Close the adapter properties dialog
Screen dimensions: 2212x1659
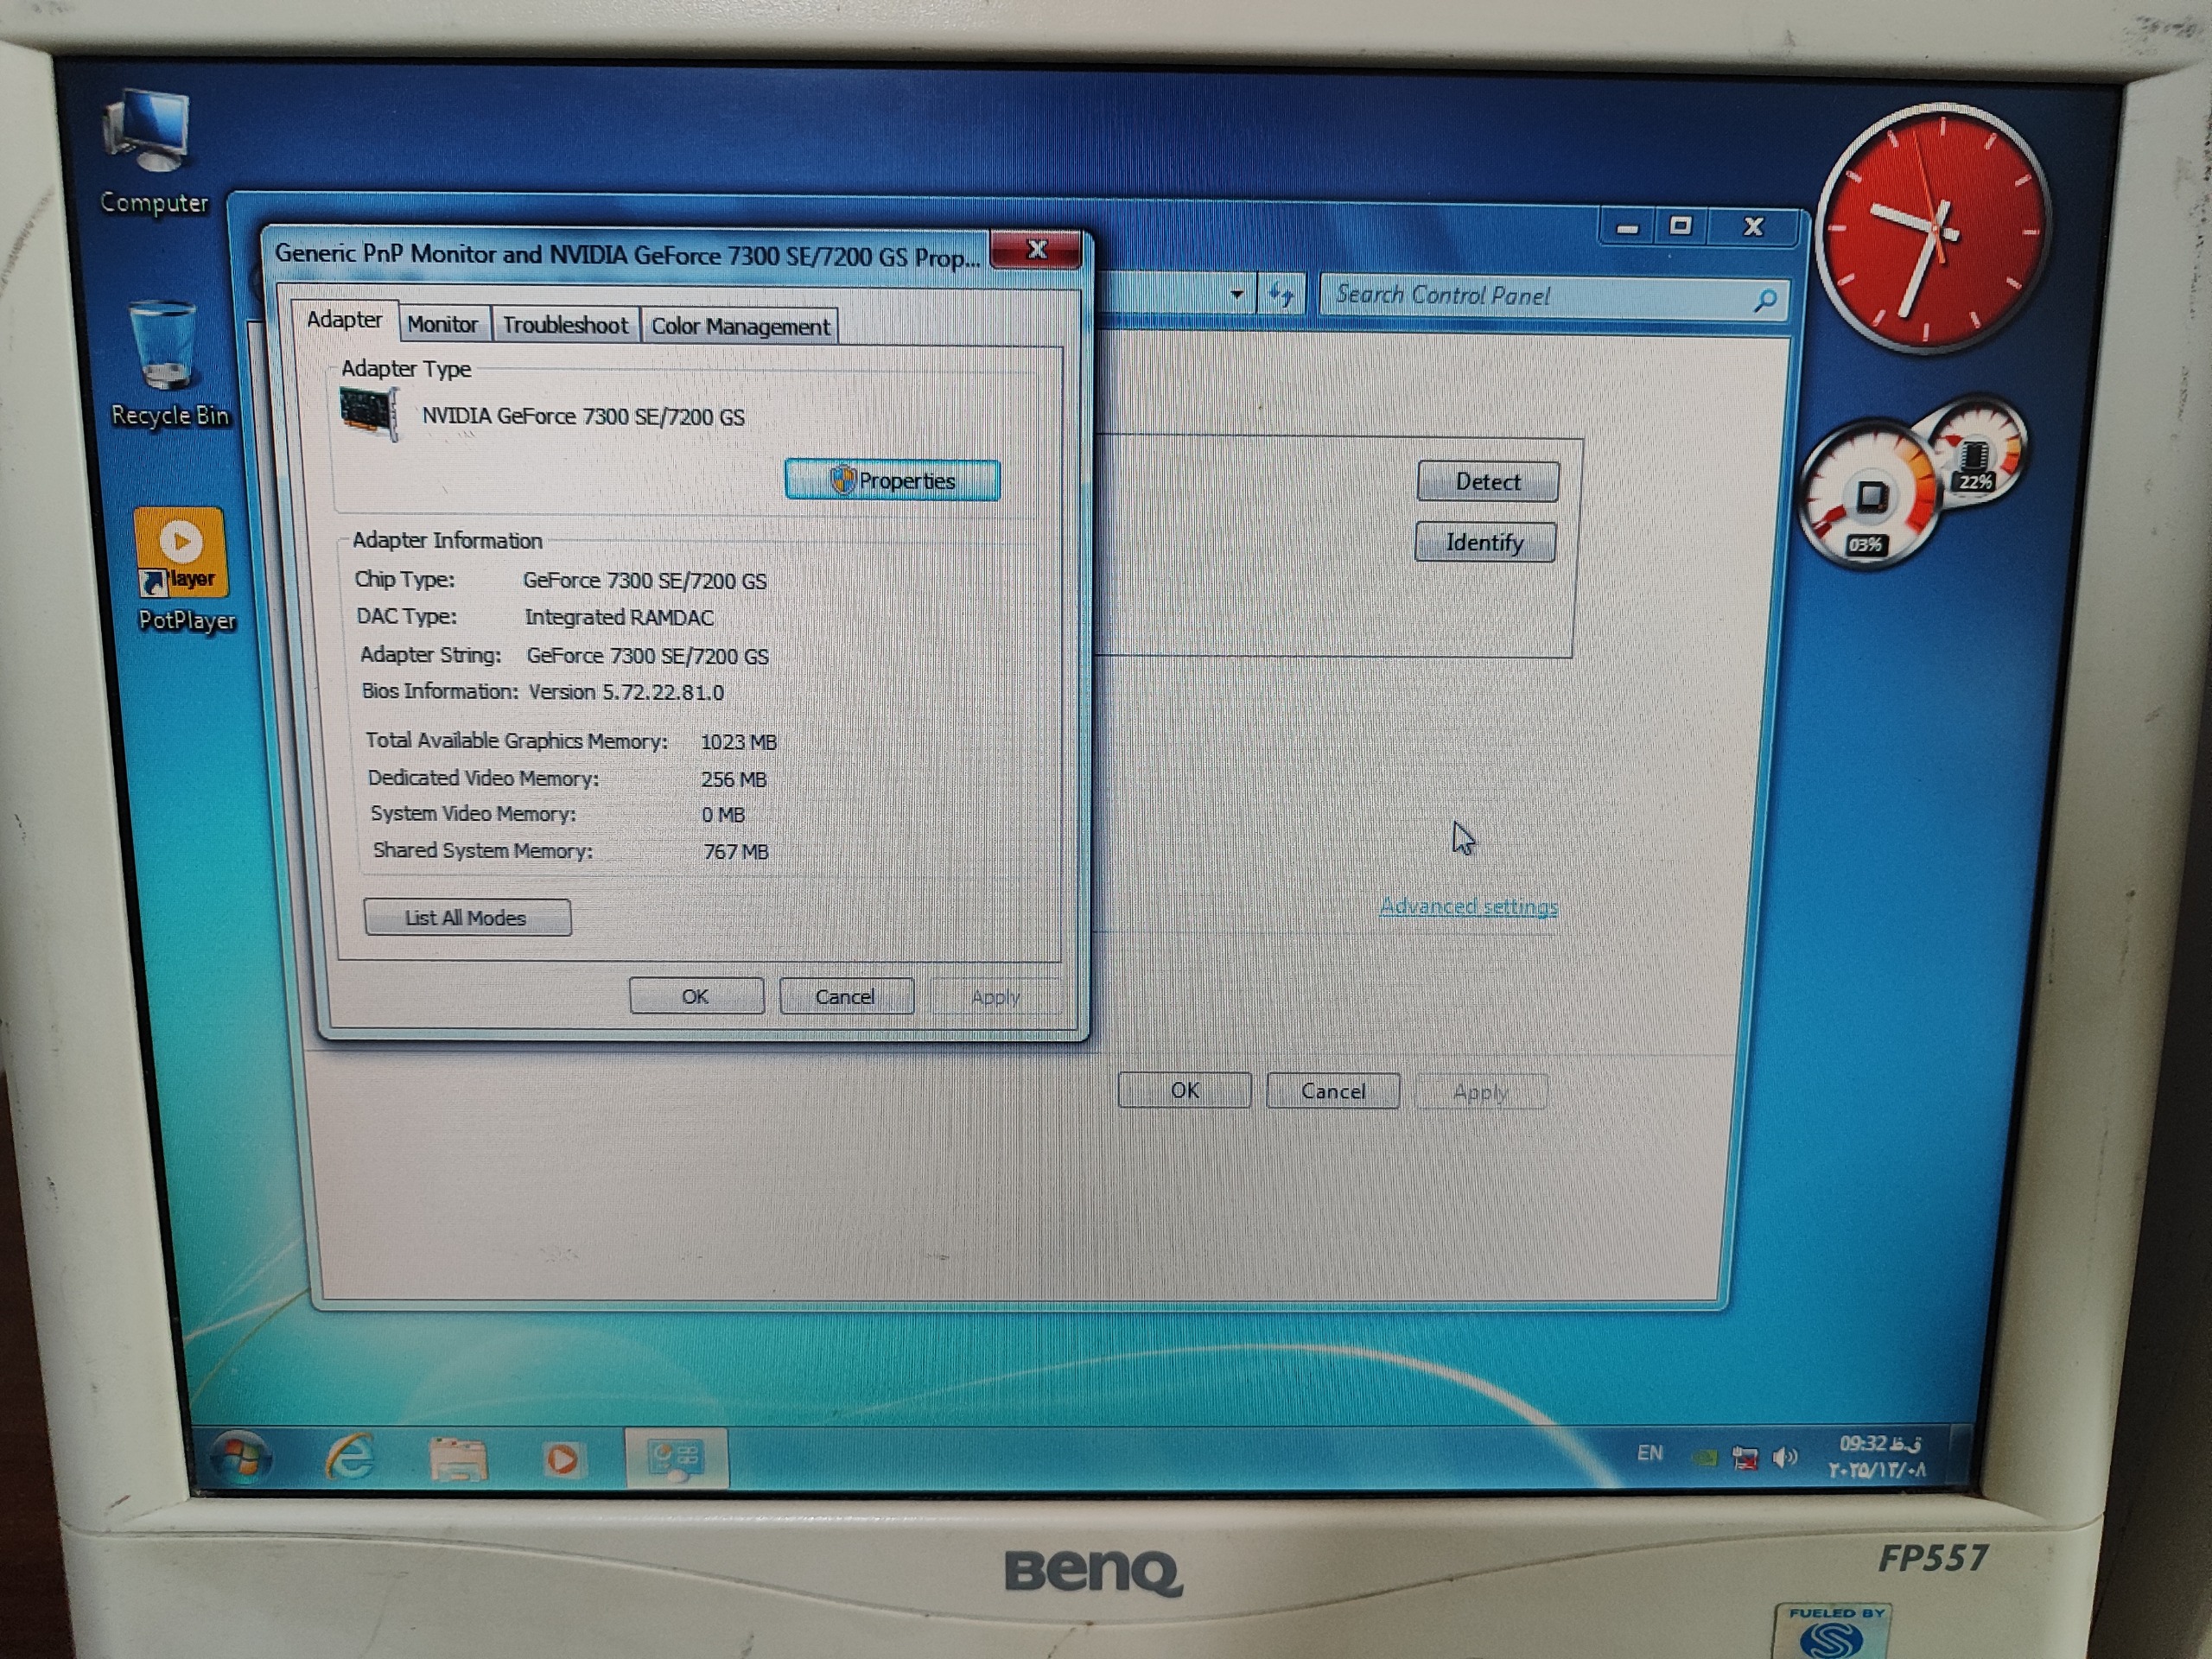[1036, 250]
